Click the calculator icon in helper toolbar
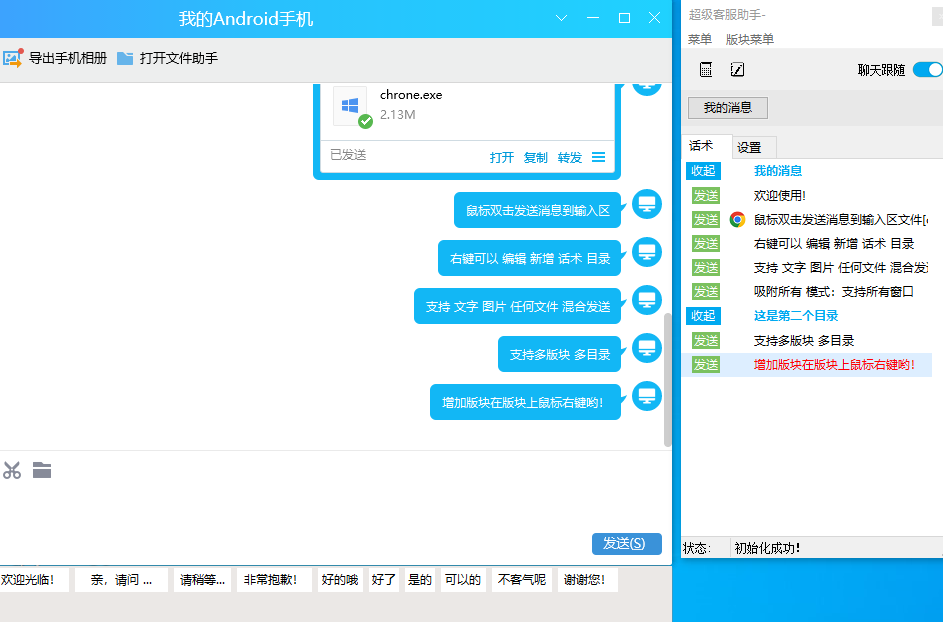Viewport: 943px width, 622px height. click(706, 70)
